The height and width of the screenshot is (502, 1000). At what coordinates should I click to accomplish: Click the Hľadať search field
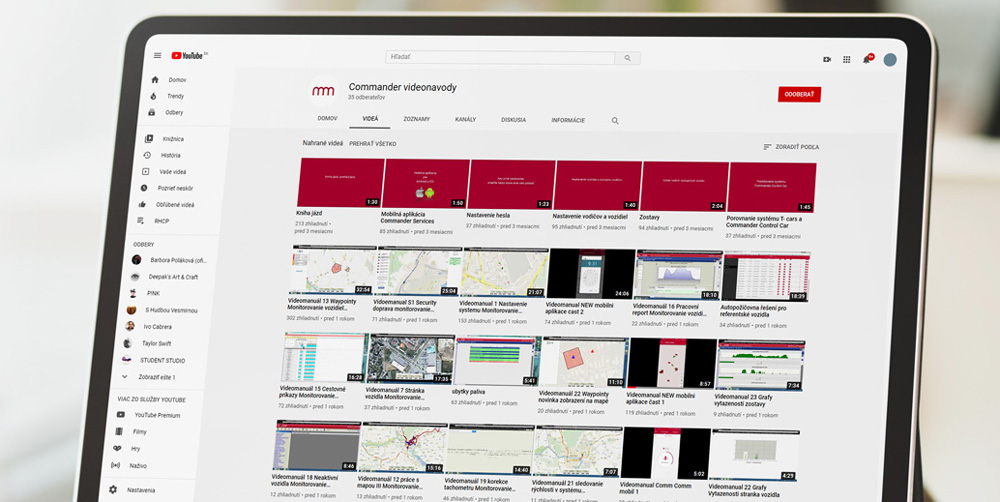501,57
